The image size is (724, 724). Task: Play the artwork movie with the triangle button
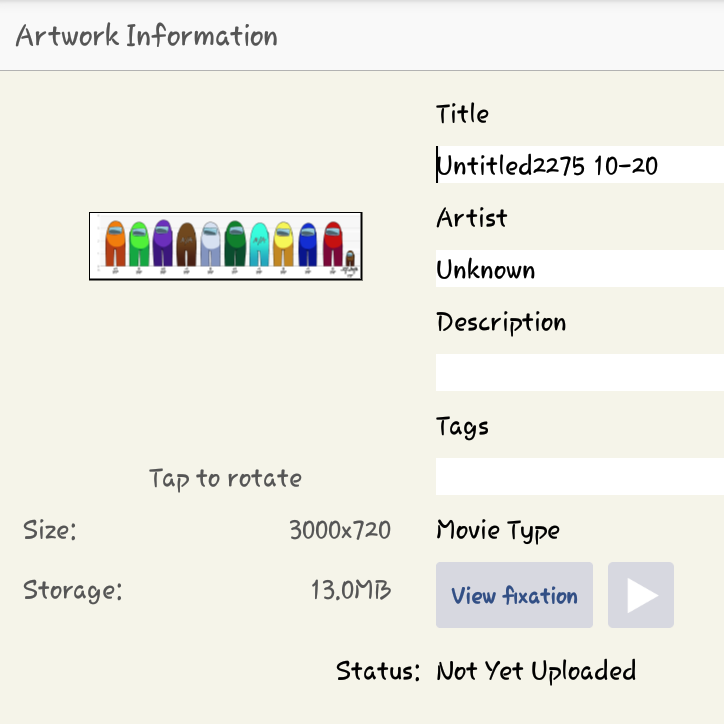[641, 595]
